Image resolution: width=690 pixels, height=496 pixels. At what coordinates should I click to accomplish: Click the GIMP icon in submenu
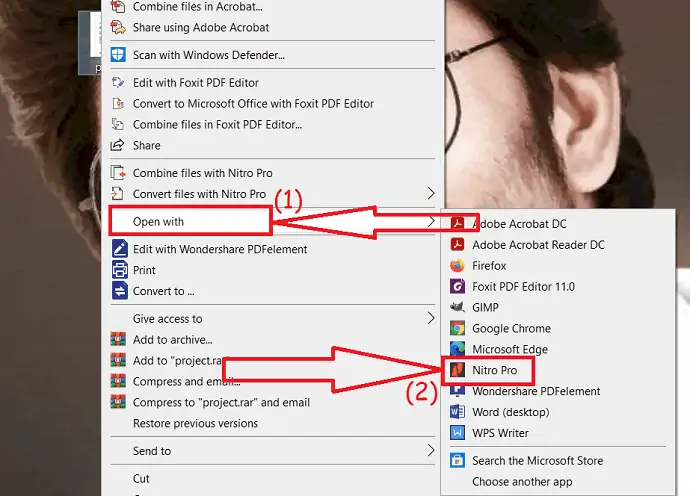coord(457,307)
